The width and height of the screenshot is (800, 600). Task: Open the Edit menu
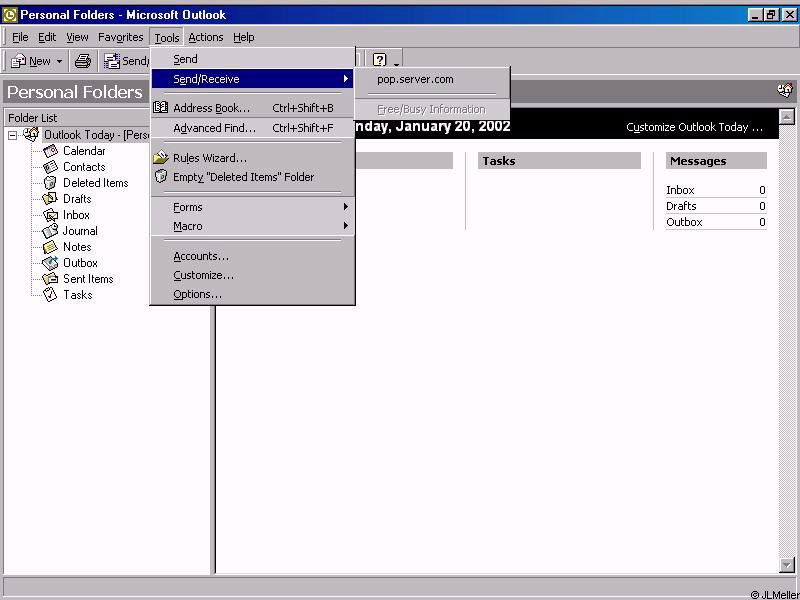click(x=47, y=37)
